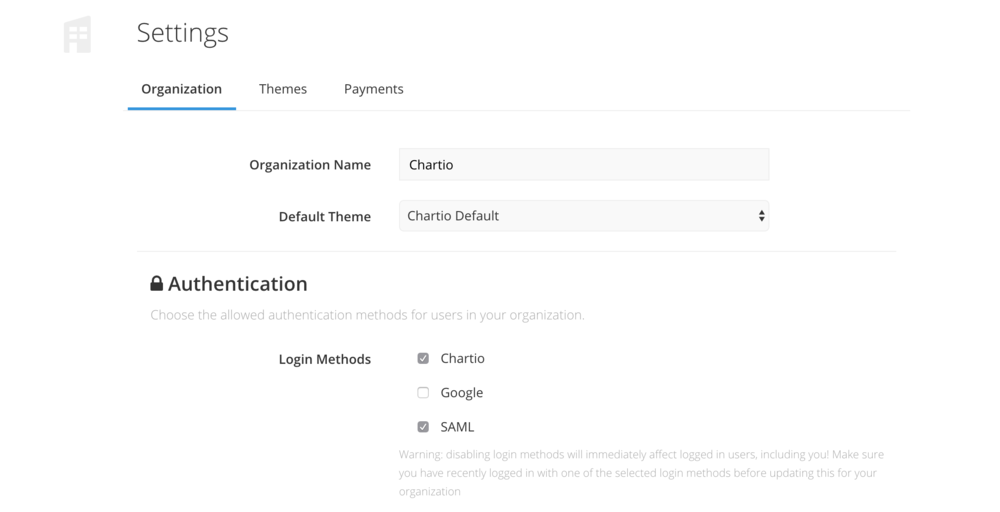Screen dimensions: 1000x512
Task: Click the warning text about disabling login methods
Action: pos(641,473)
